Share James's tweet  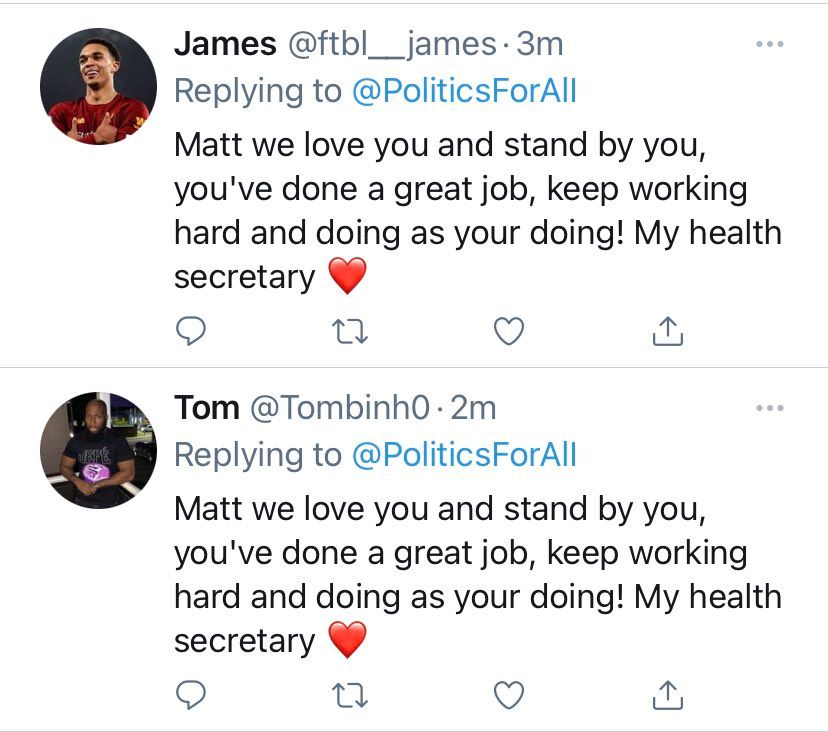[x=668, y=330]
